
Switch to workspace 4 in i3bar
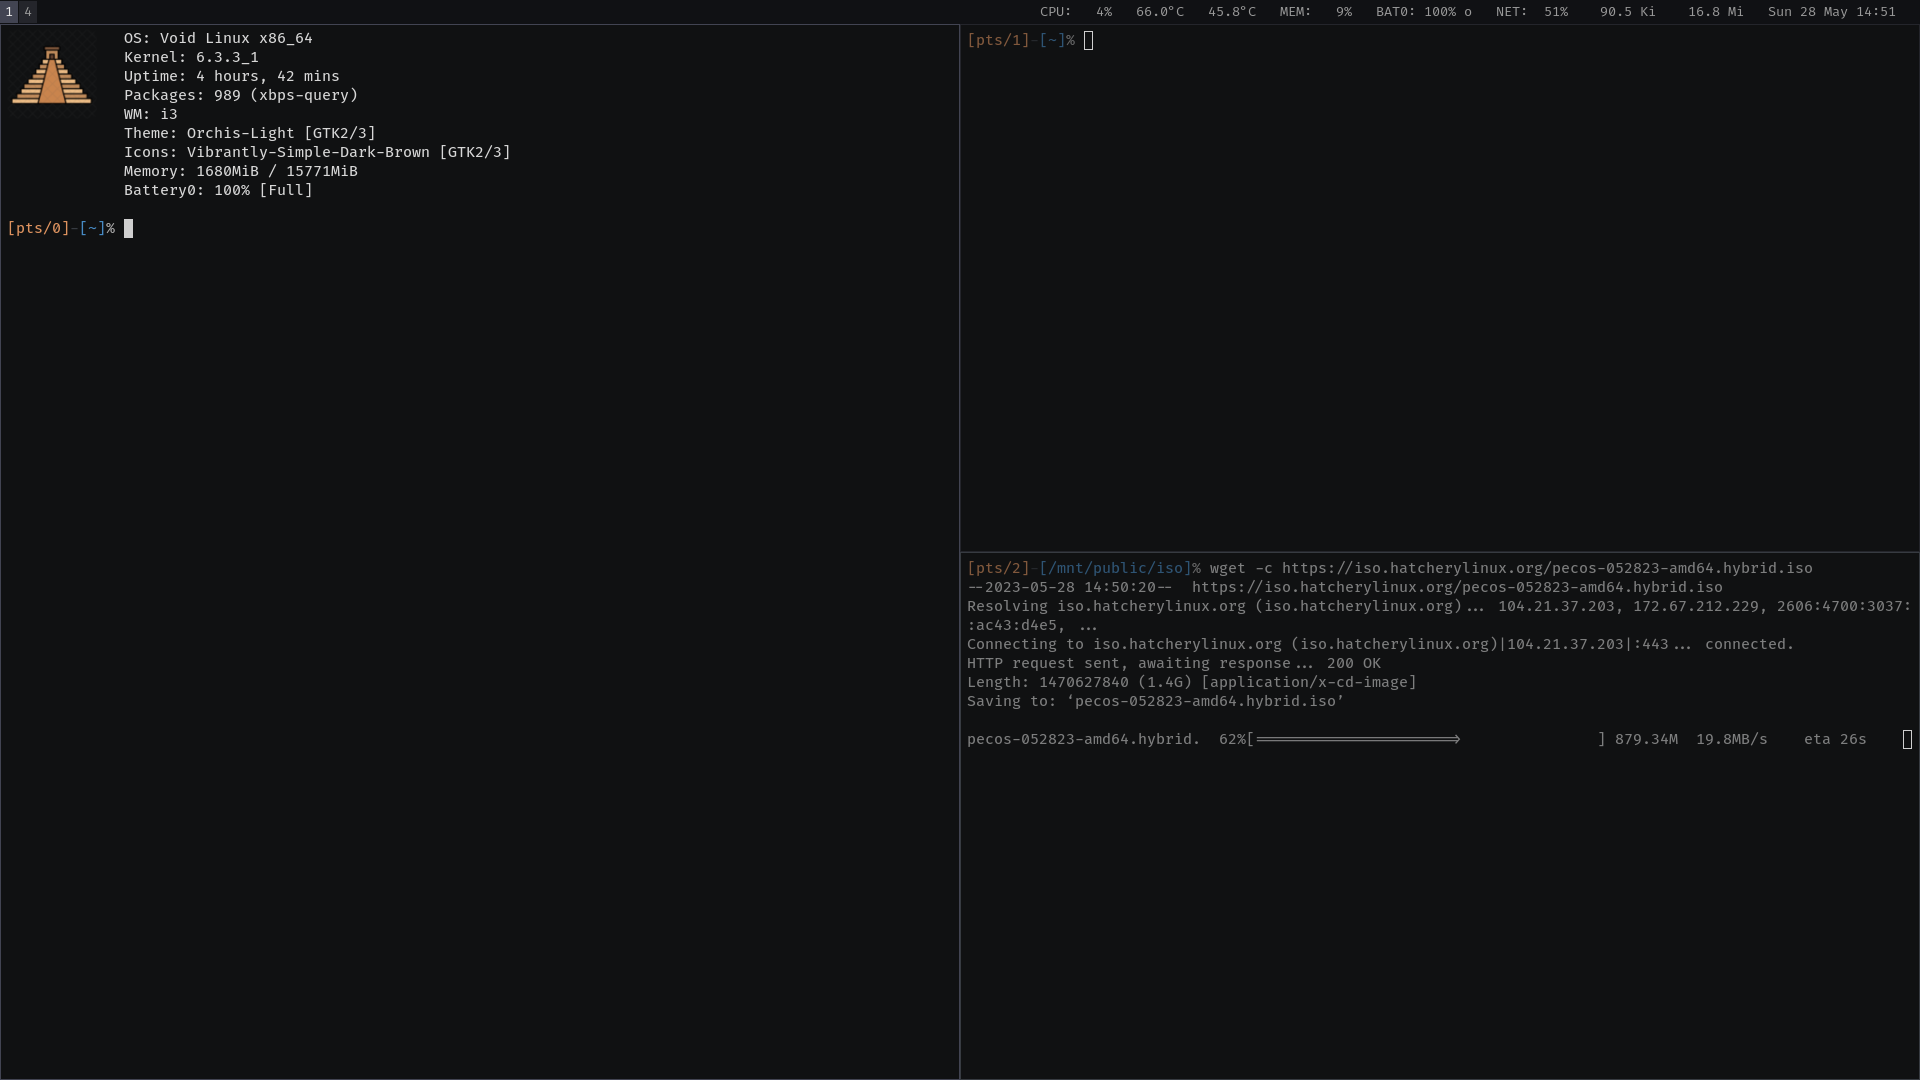(28, 12)
